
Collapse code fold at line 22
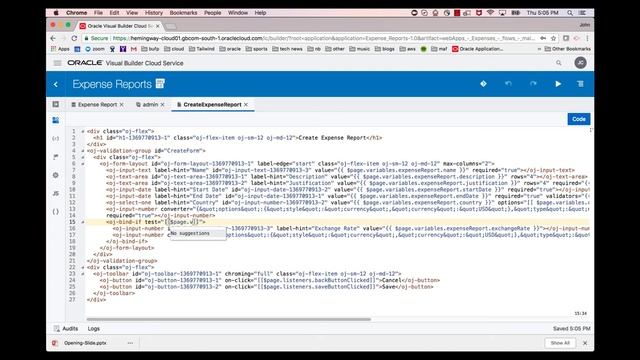82,268
